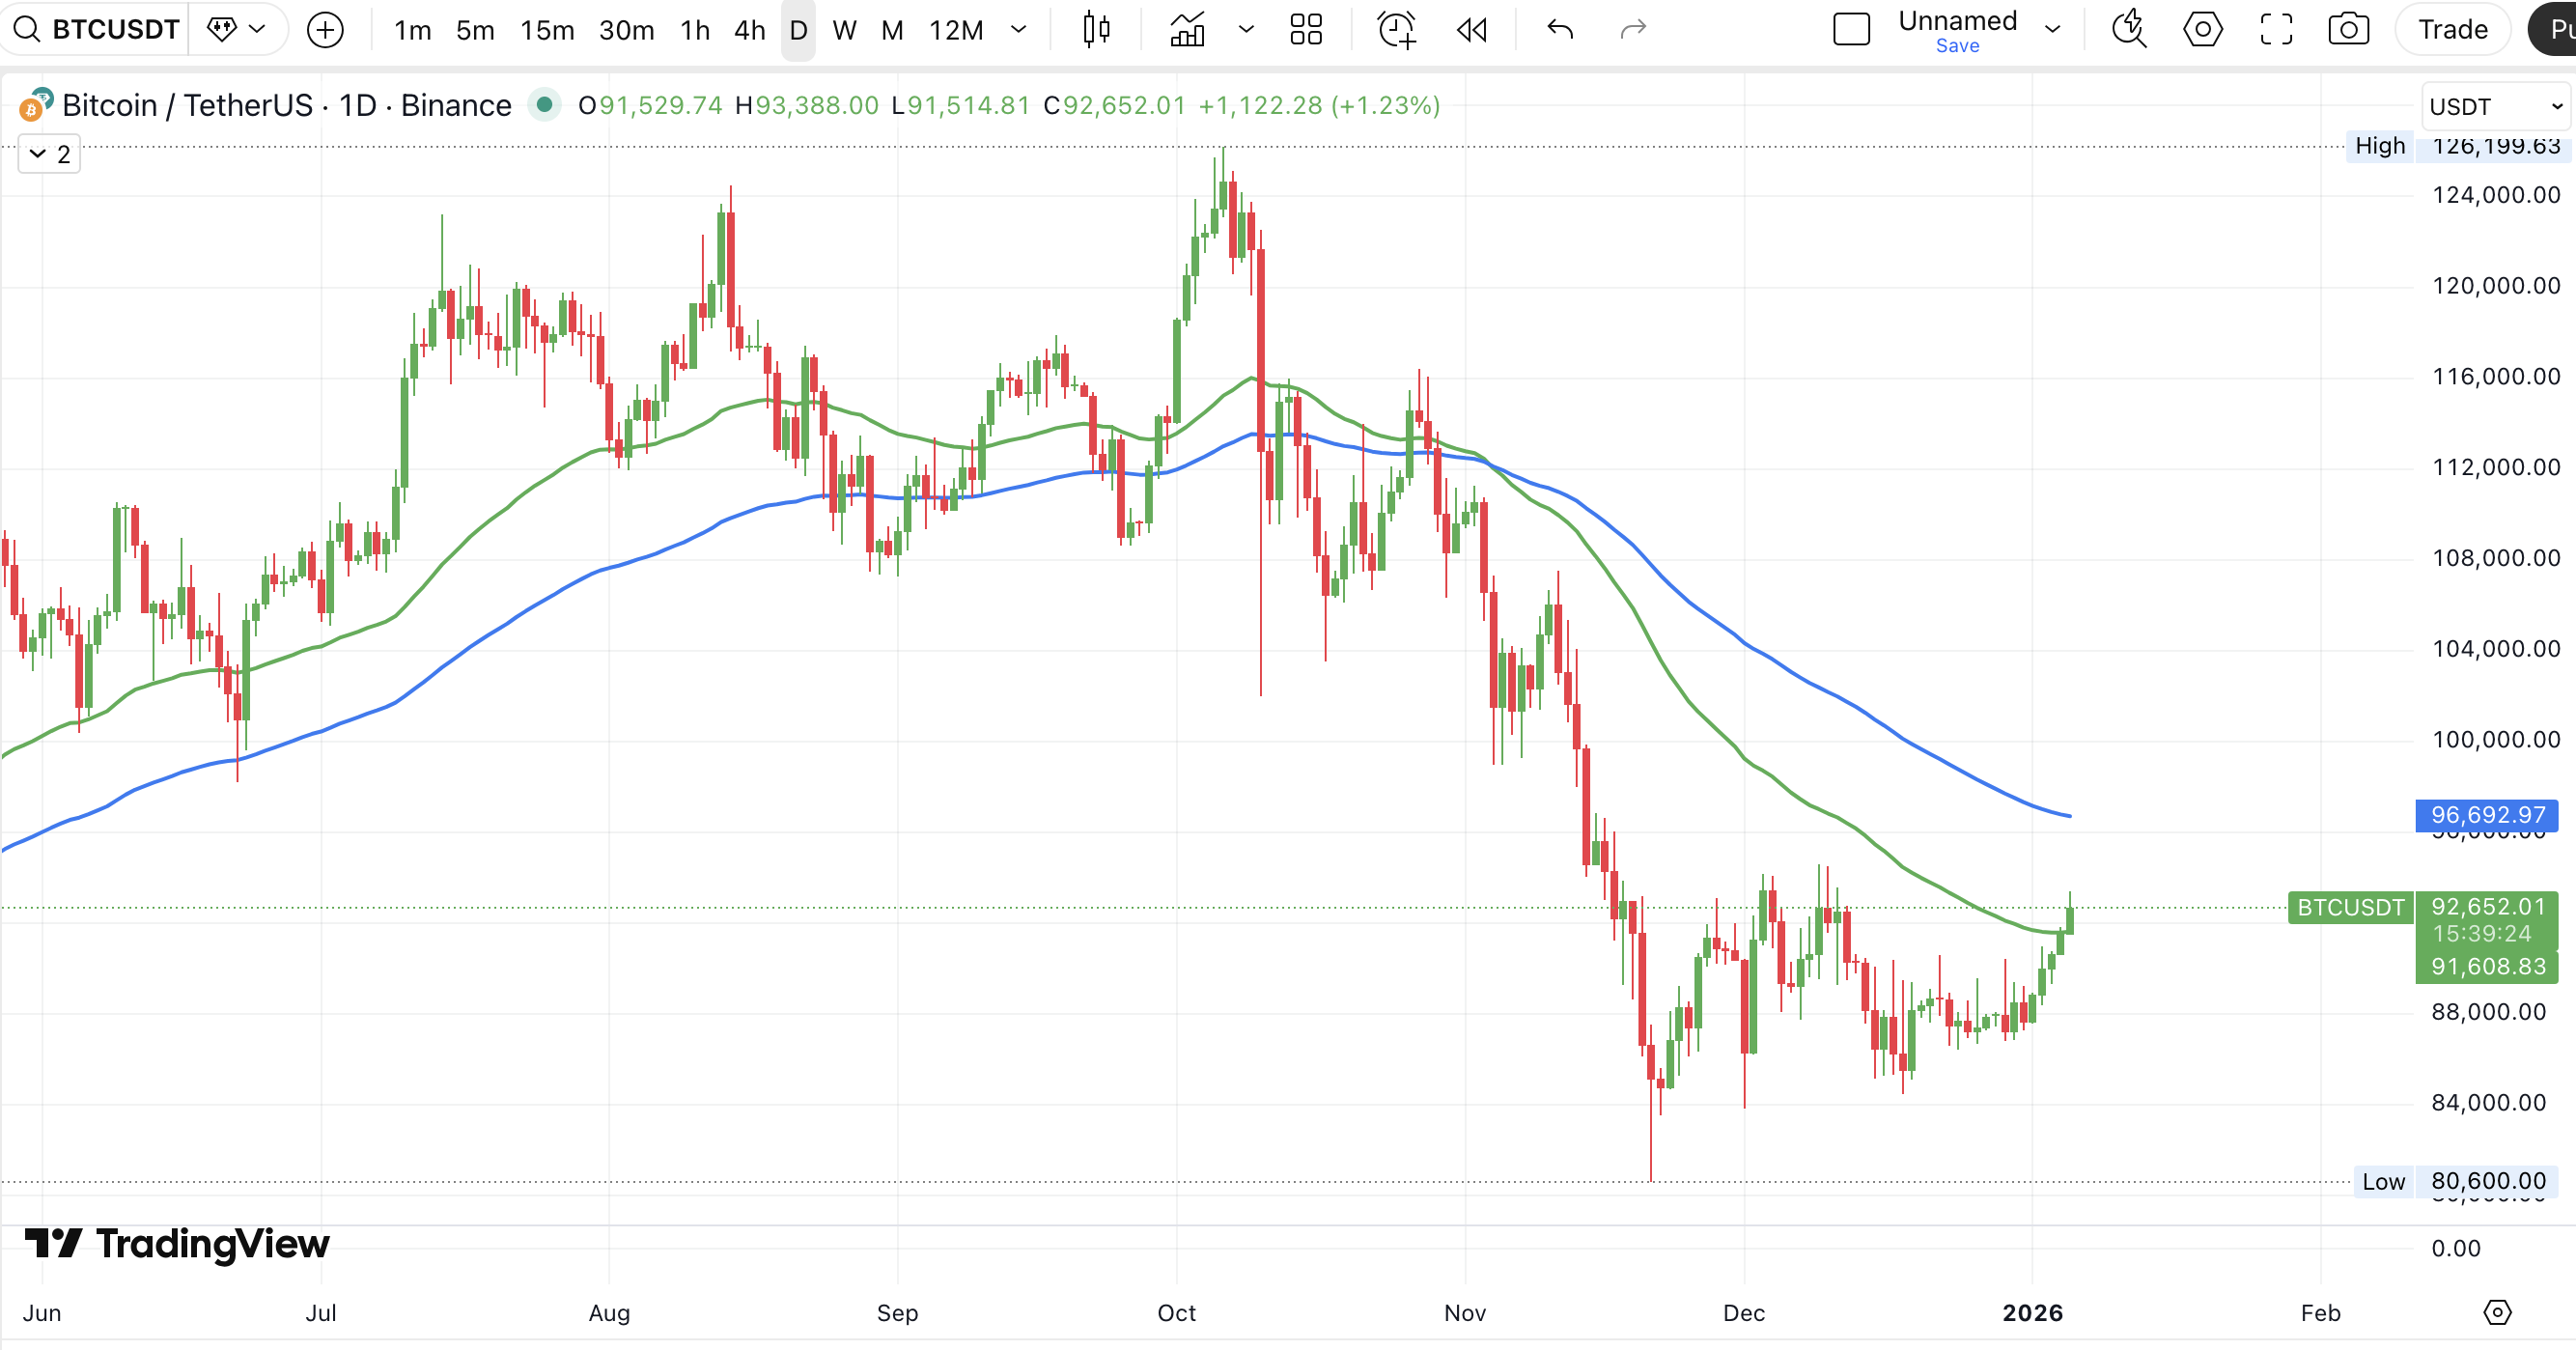Image resolution: width=2576 pixels, height=1350 pixels.
Task: Open the Indicators panel icon
Action: click(x=1187, y=30)
